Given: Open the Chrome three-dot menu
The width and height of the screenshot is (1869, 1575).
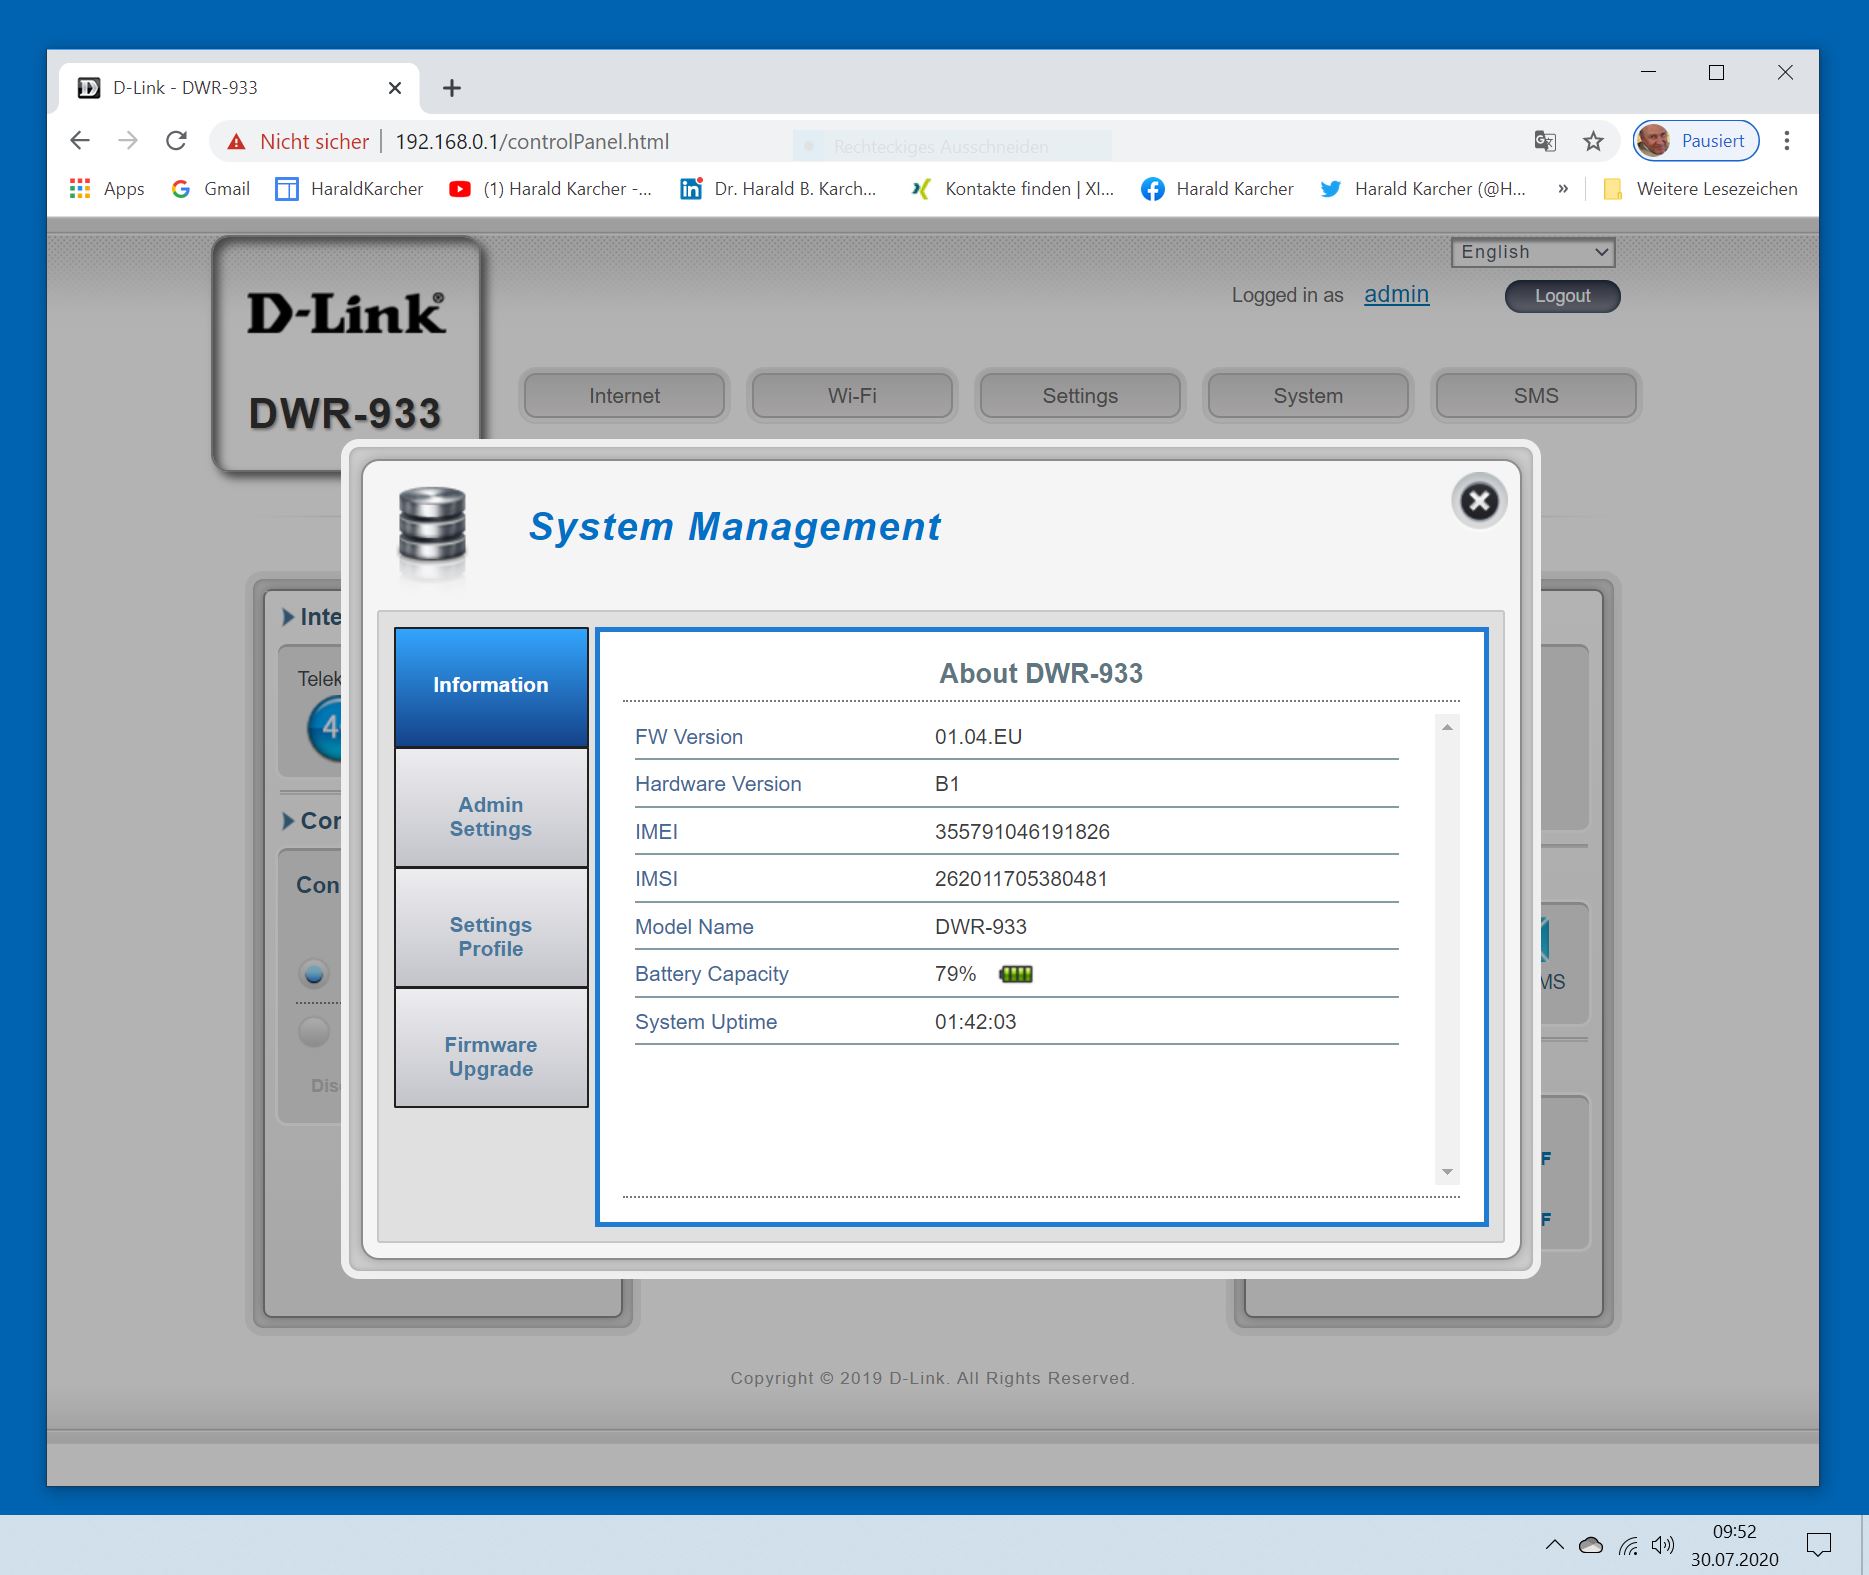Looking at the screenshot, I should pyautogui.click(x=1786, y=141).
